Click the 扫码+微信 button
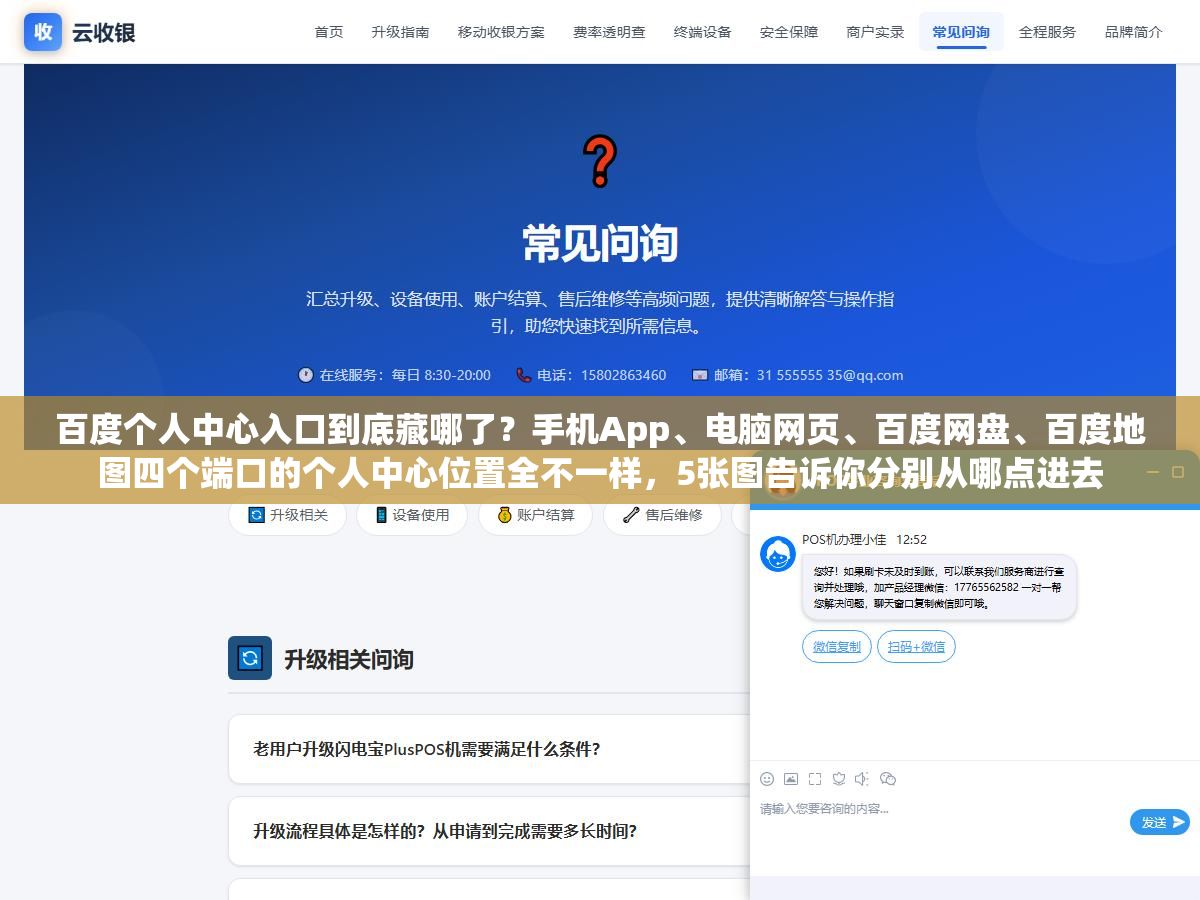Viewport: 1200px width, 900px height. (x=916, y=646)
